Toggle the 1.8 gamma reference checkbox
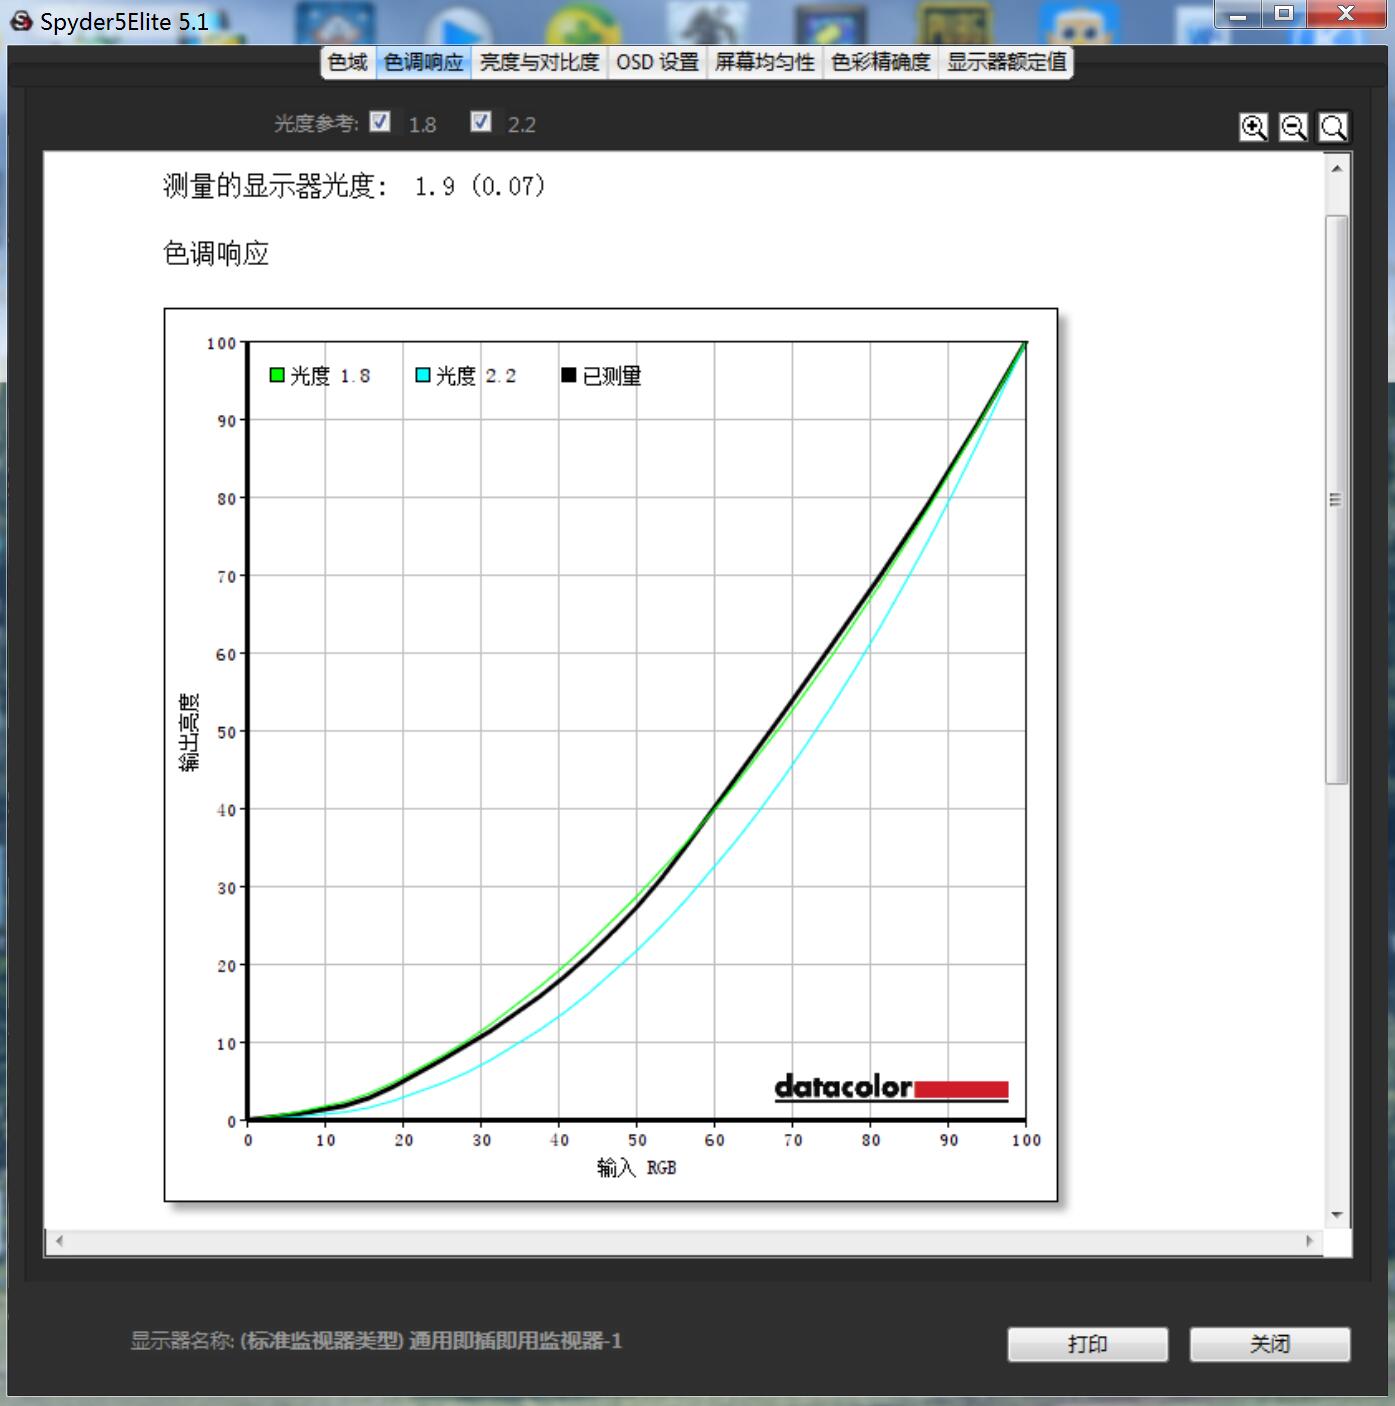The height and width of the screenshot is (1406, 1395). pos(380,122)
